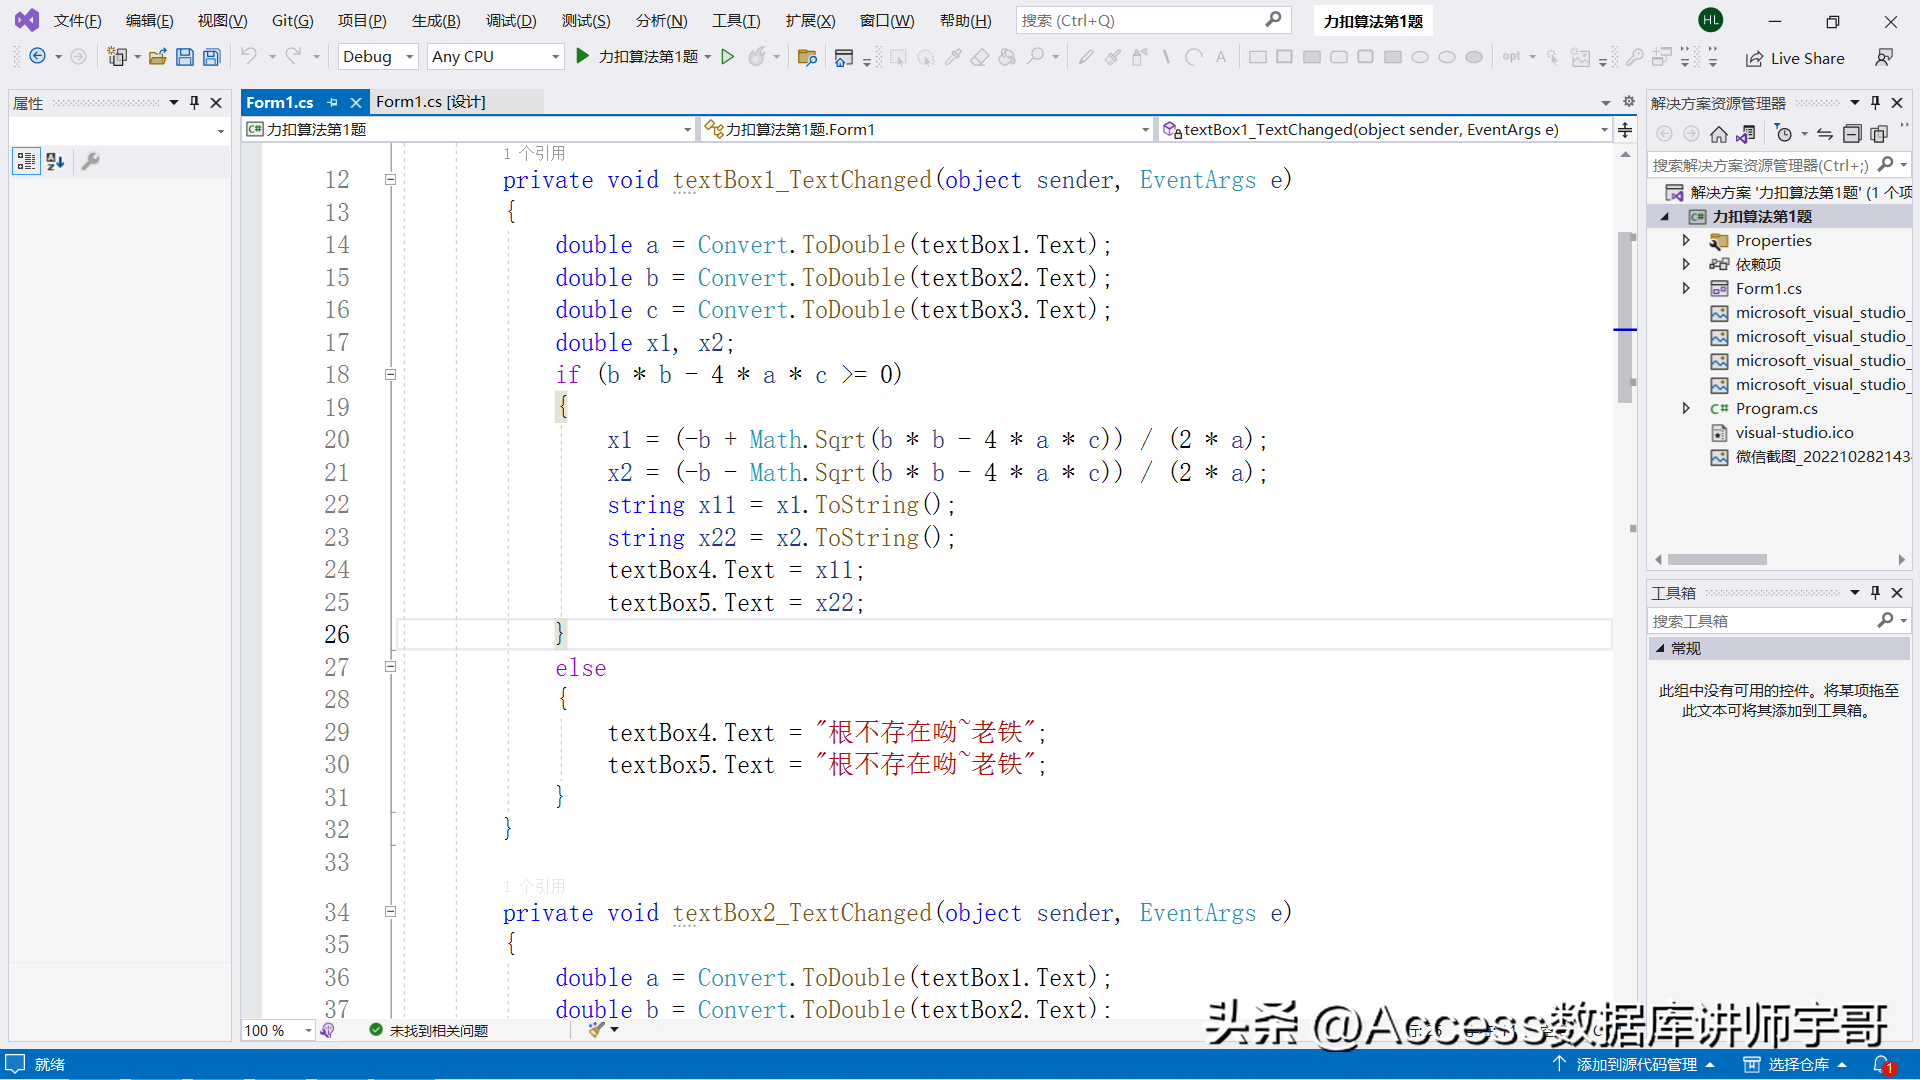1920x1080 pixels.
Task: Toggle categorized view in Properties panel
Action: click(26, 161)
